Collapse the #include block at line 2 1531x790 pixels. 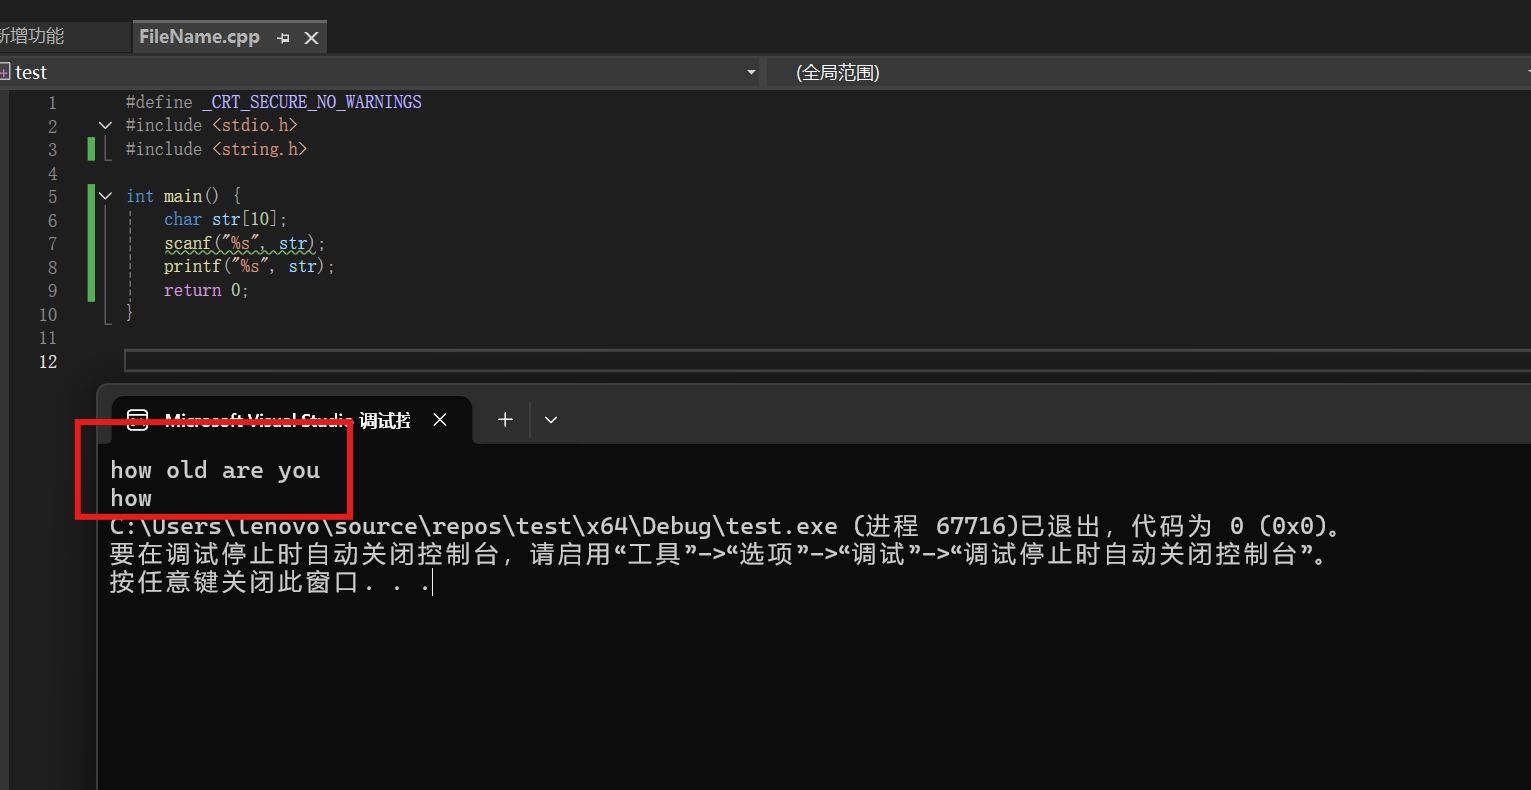[105, 126]
